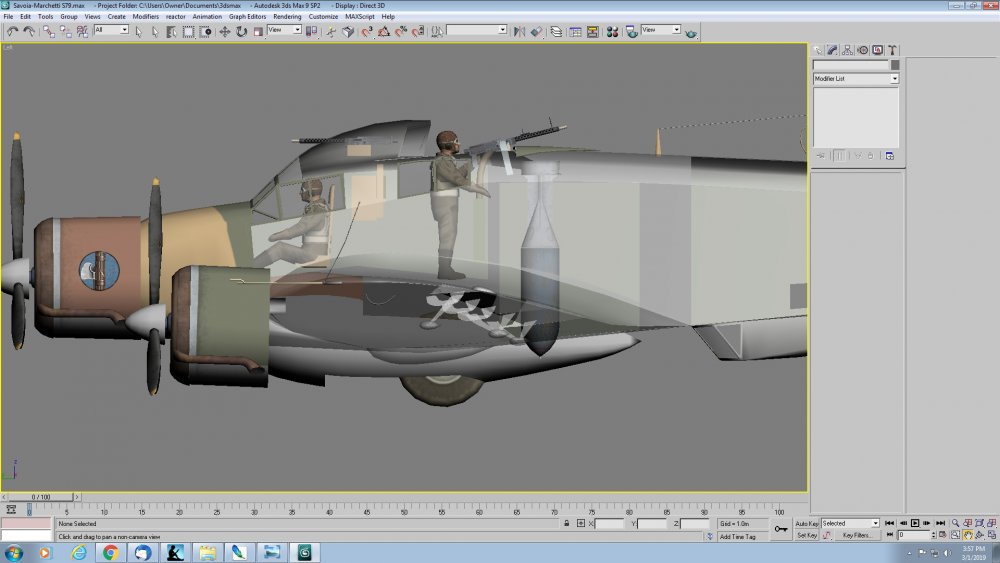Screen dimensions: 1000x563
Task: Toggle Absolute/Offset transform mode
Action: click(x=580, y=523)
